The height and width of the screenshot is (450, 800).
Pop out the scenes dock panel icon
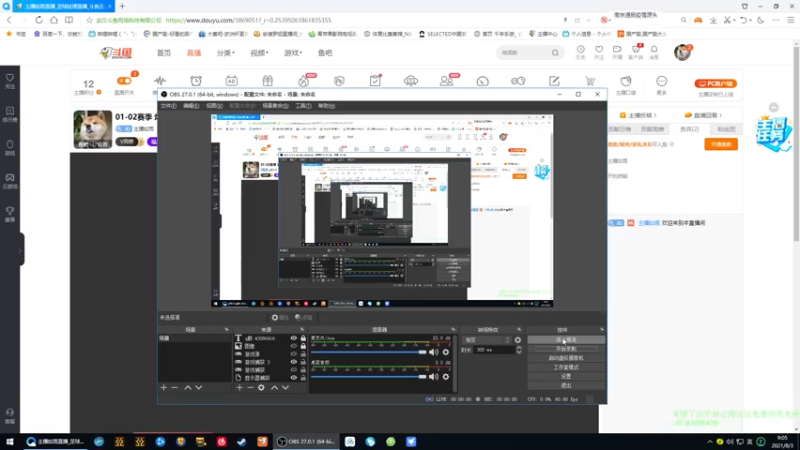click(227, 330)
